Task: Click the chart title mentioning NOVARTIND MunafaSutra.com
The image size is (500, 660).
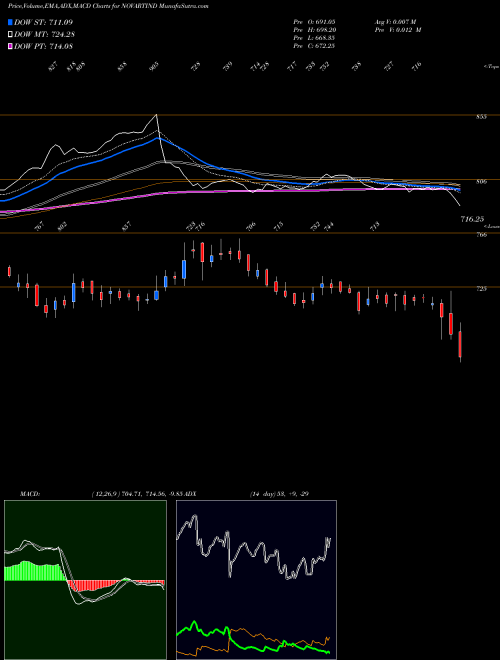Action: click(x=108, y=6)
